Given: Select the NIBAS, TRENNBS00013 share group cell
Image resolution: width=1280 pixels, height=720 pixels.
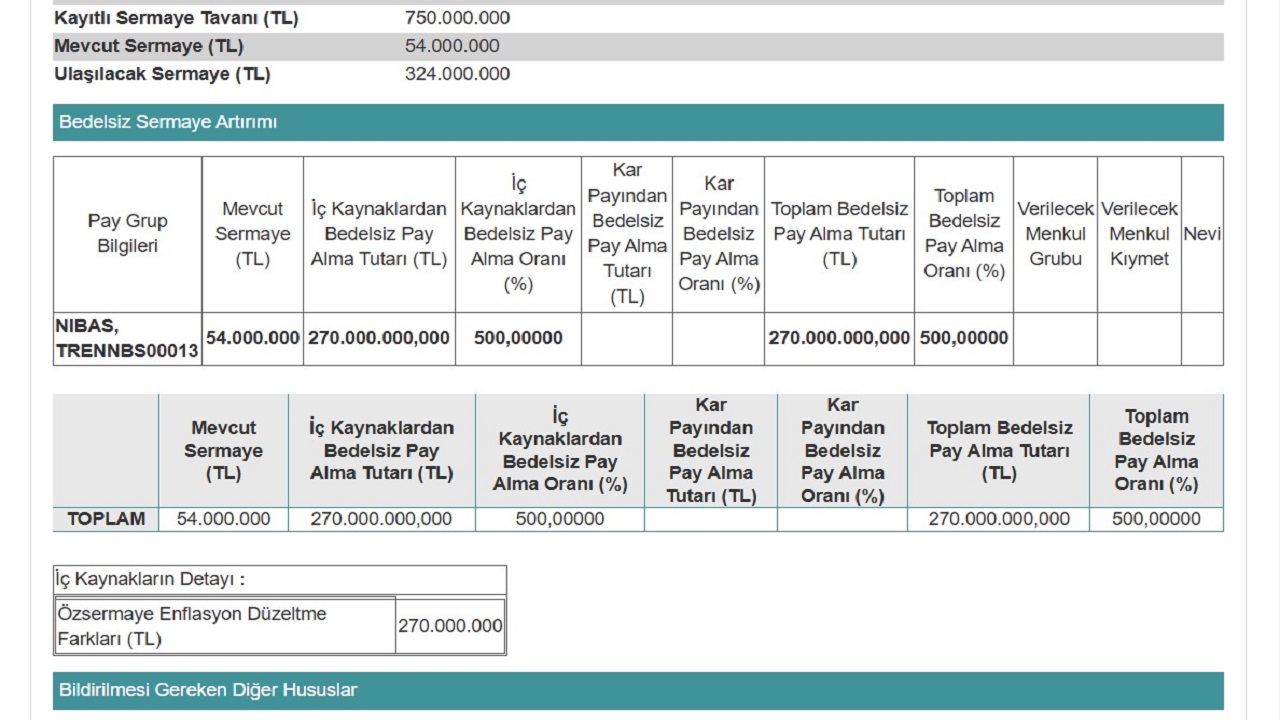Looking at the screenshot, I should [127, 339].
